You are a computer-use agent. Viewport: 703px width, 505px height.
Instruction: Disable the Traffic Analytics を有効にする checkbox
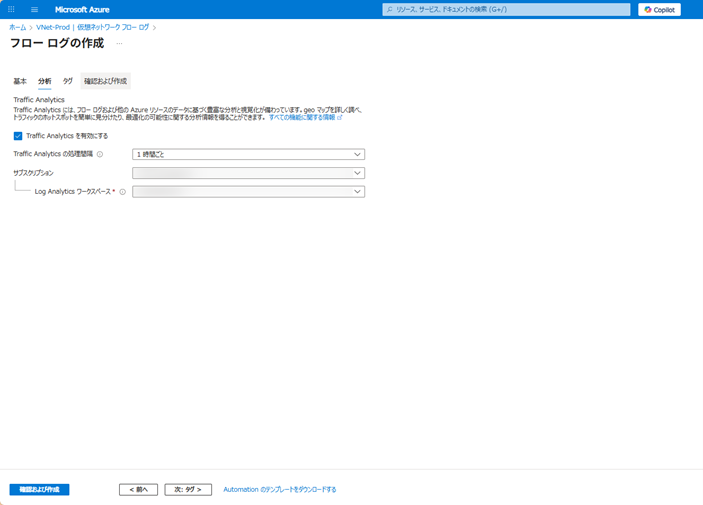click(x=18, y=135)
